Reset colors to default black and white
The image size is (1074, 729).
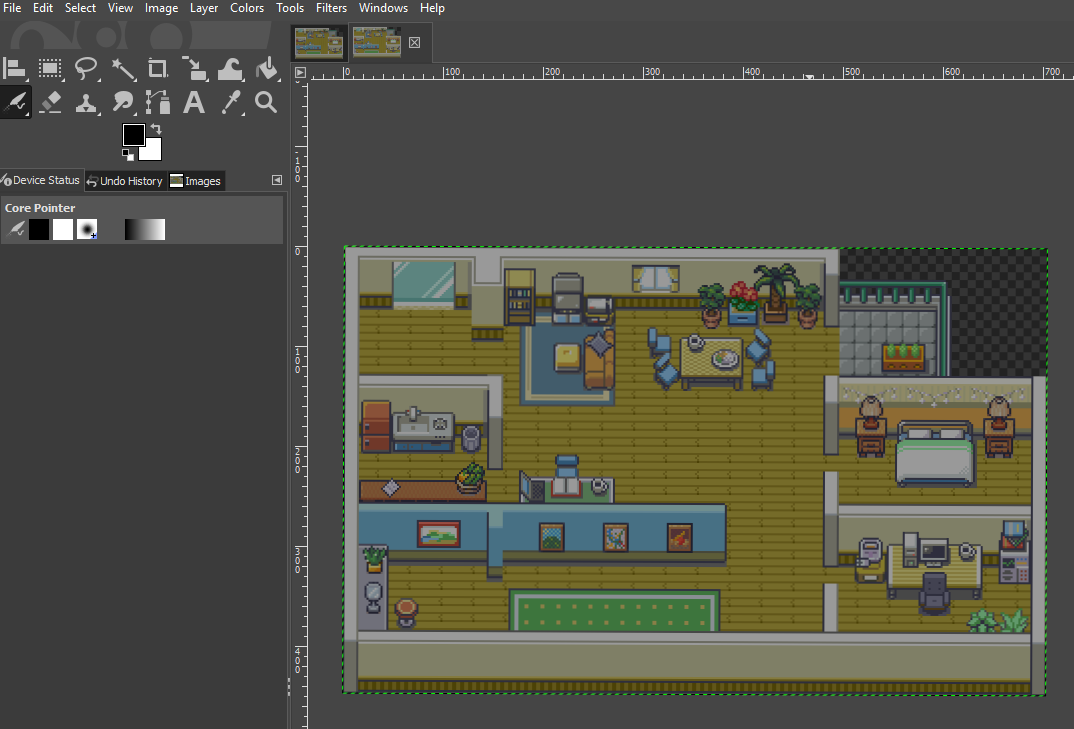(x=128, y=156)
